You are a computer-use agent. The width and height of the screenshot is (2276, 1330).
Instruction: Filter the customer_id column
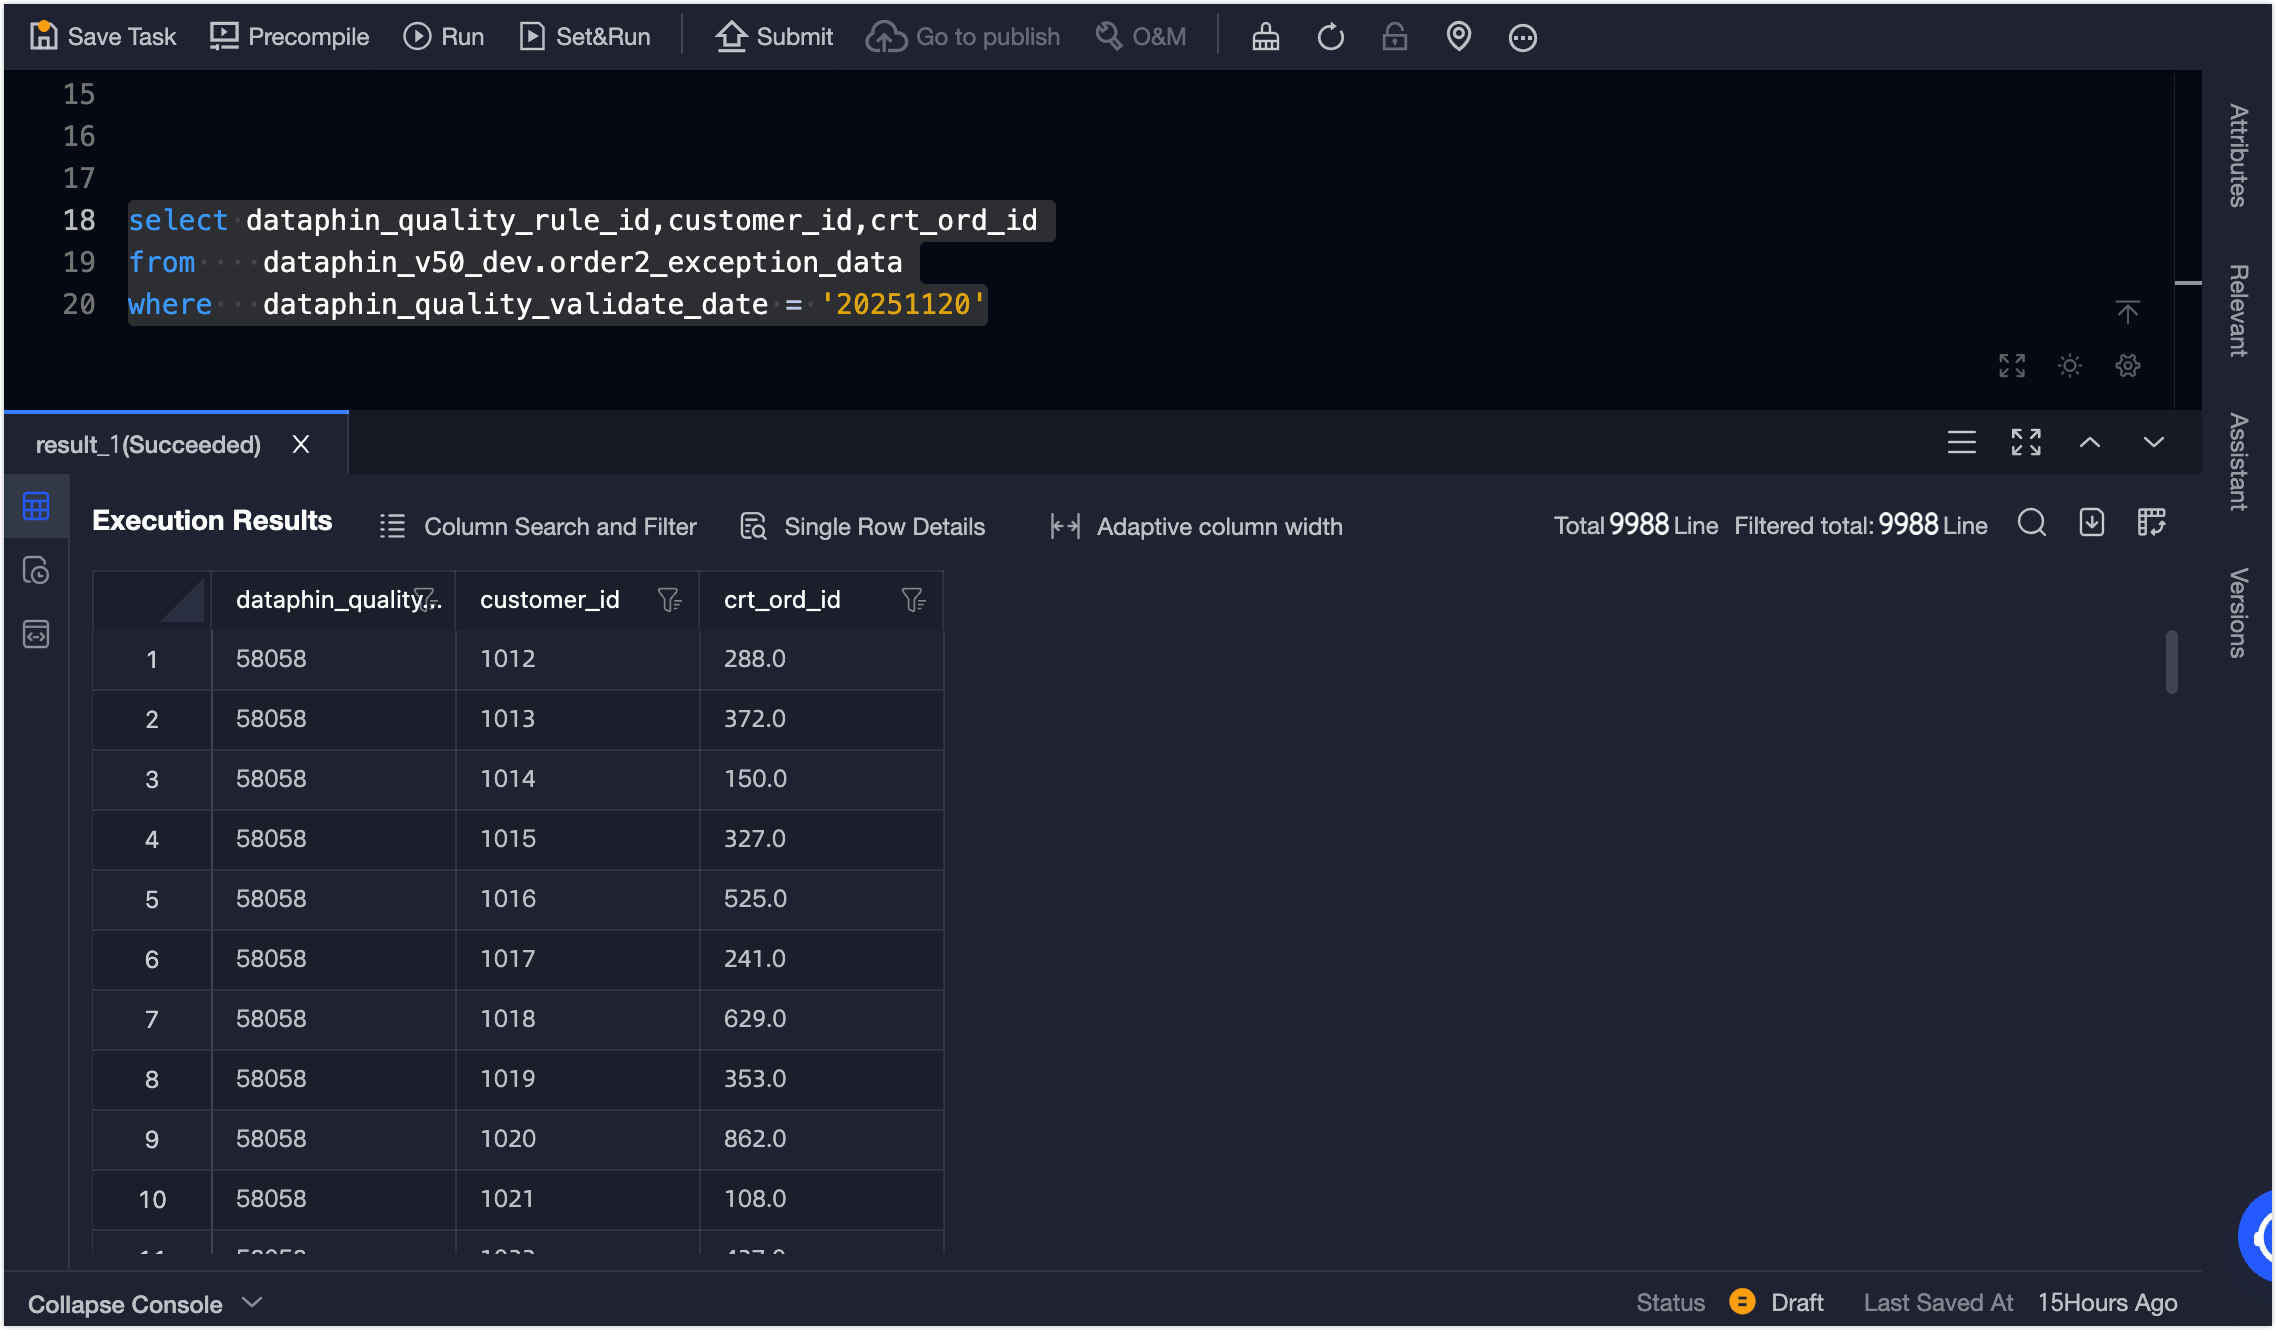pos(669,599)
